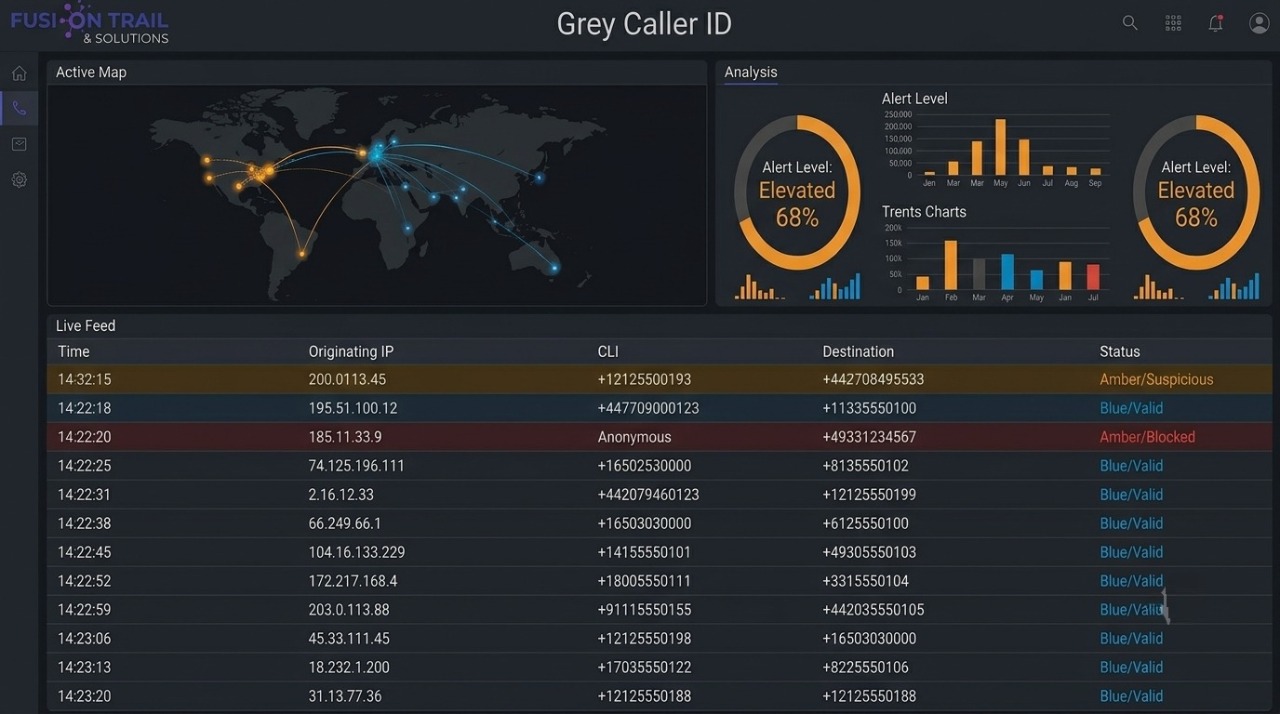Image resolution: width=1280 pixels, height=714 pixels.
Task: Switch to the Analysis tab
Action: pyautogui.click(x=751, y=72)
